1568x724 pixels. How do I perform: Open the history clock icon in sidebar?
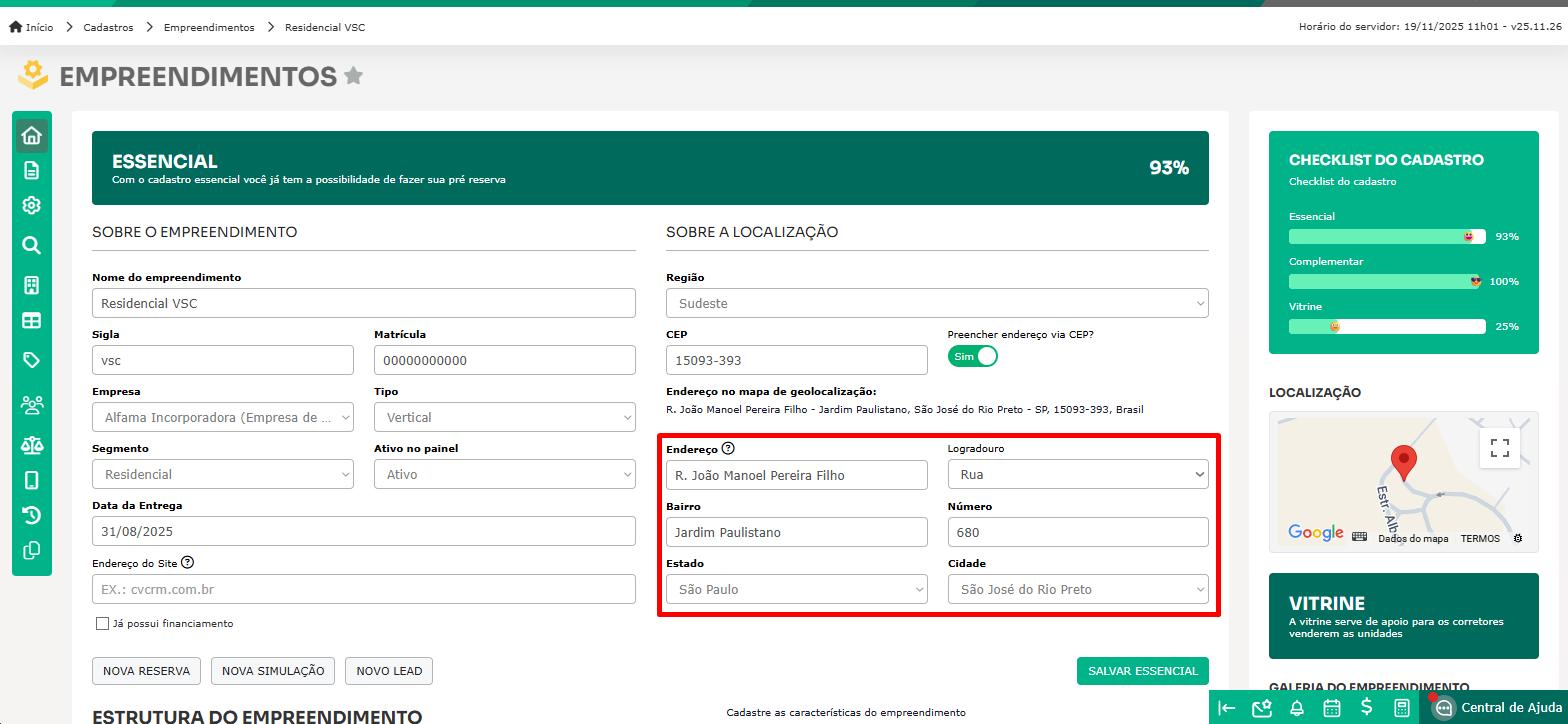coord(31,515)
